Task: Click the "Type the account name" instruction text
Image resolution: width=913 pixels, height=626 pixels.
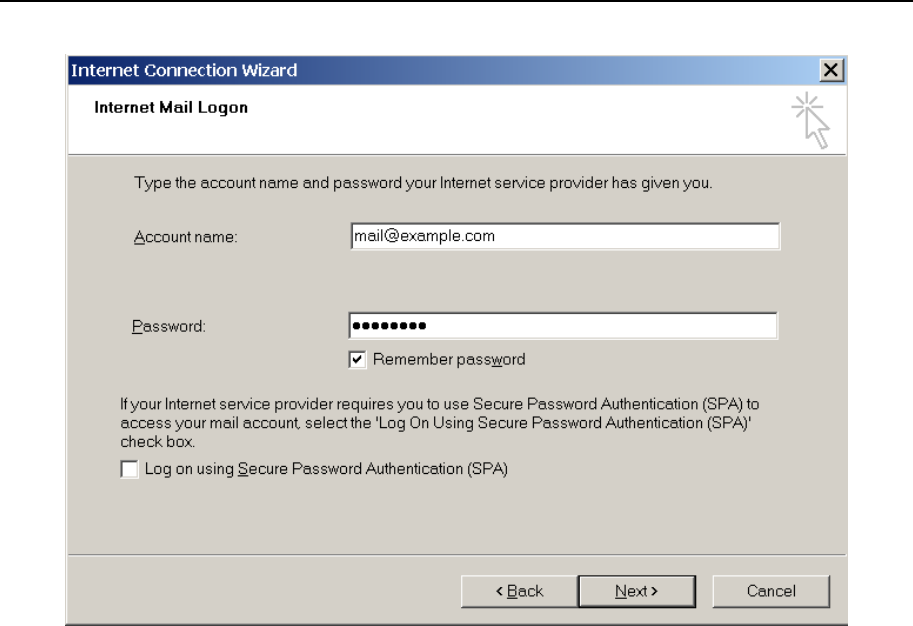Action: pos(422,185)
